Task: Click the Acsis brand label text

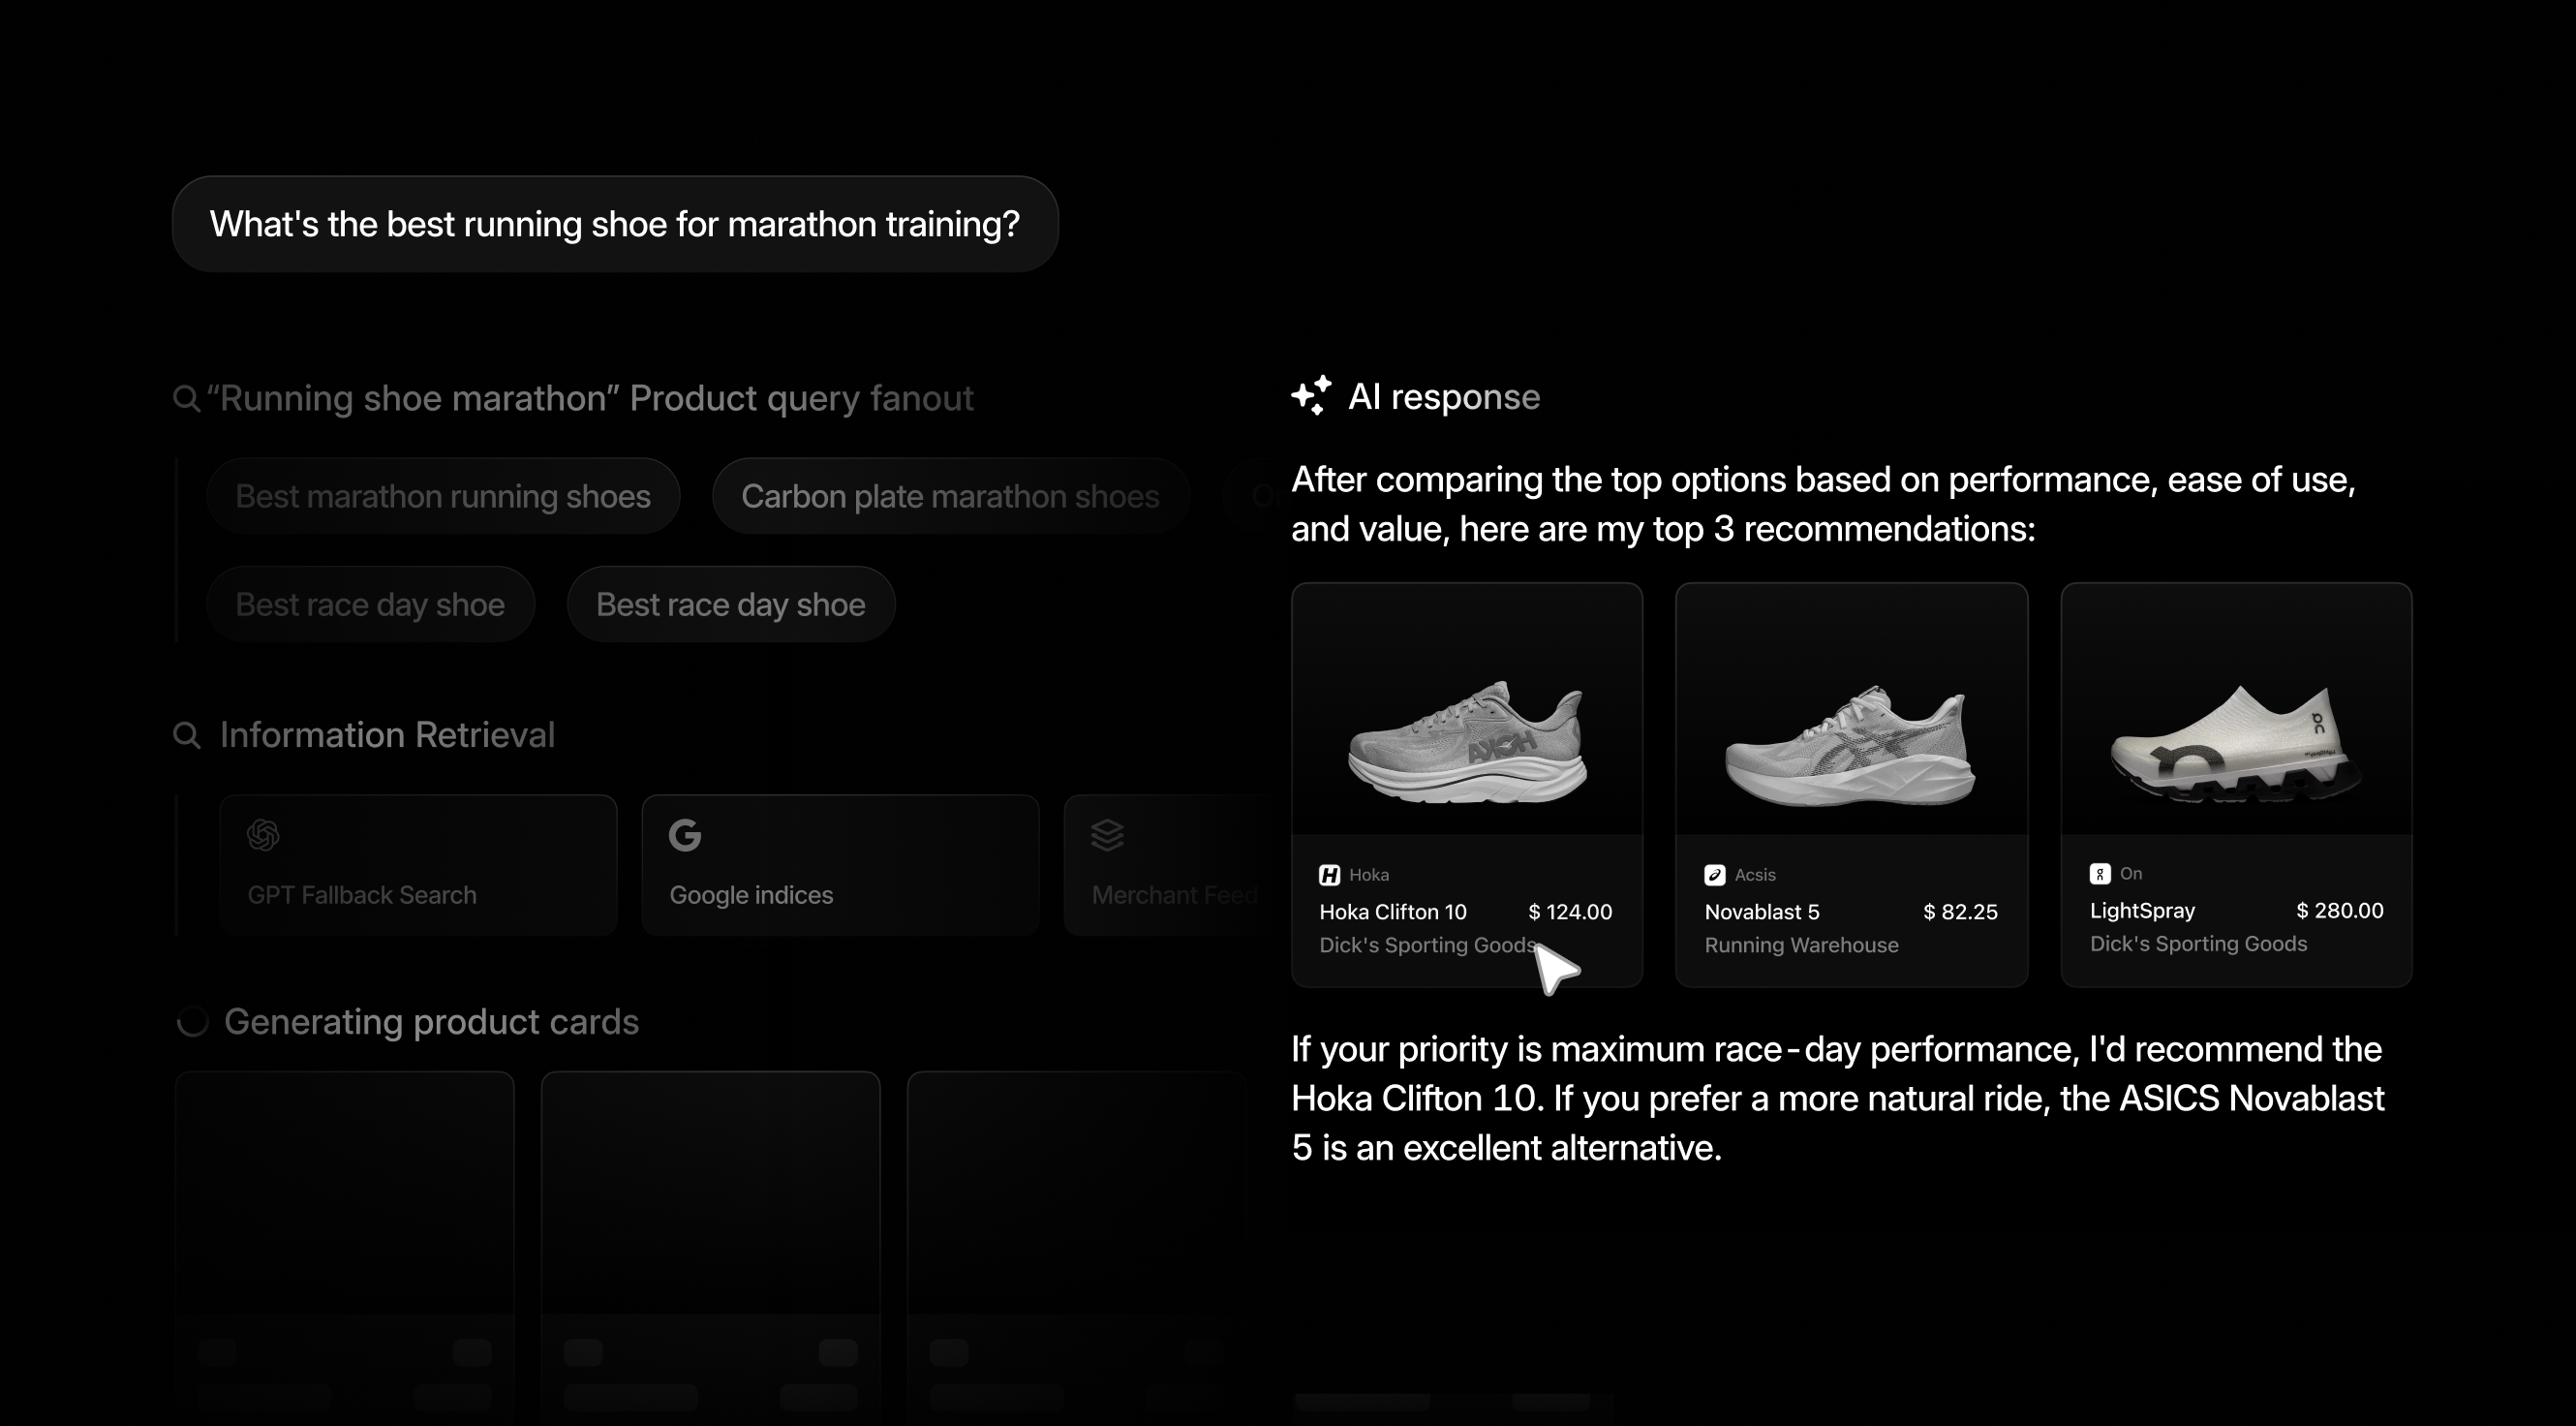Action: (1755, 875)
